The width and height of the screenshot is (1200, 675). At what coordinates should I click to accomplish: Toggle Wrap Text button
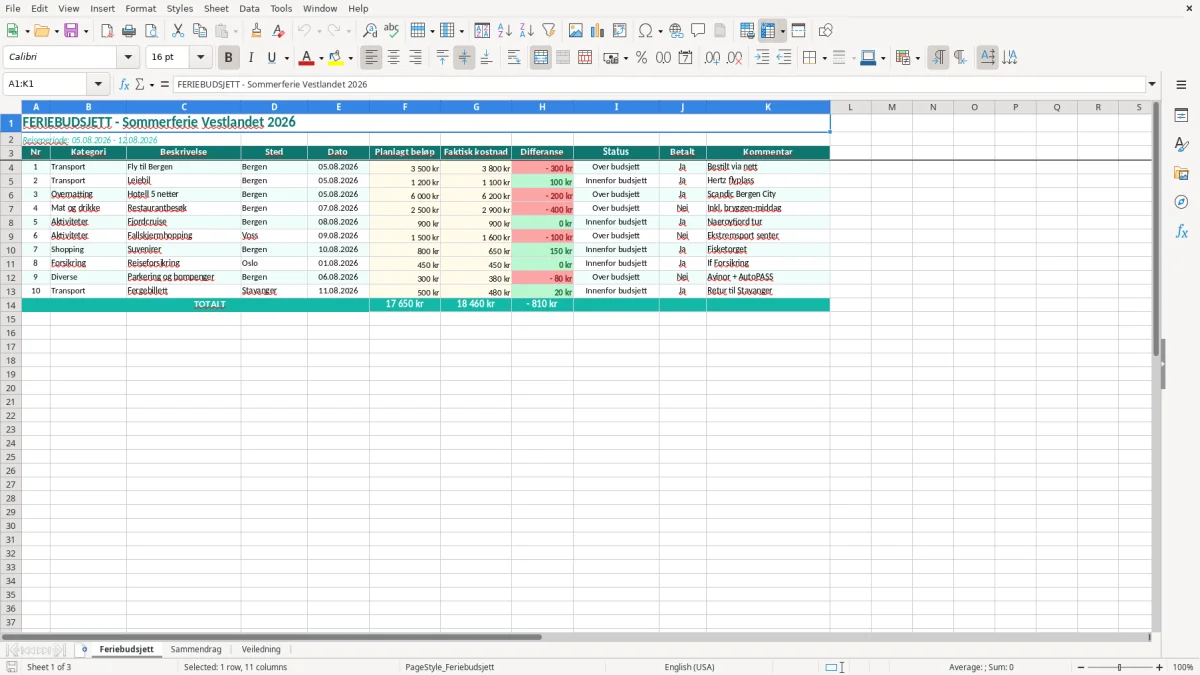click(x=514, y=58)
